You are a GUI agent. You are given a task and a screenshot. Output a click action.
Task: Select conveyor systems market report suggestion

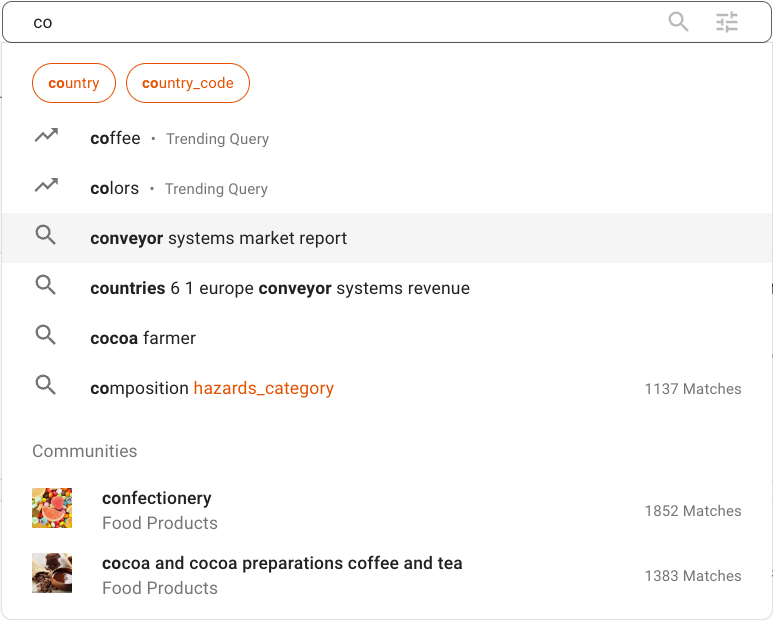pyautogui.click(x=386, y=238)
